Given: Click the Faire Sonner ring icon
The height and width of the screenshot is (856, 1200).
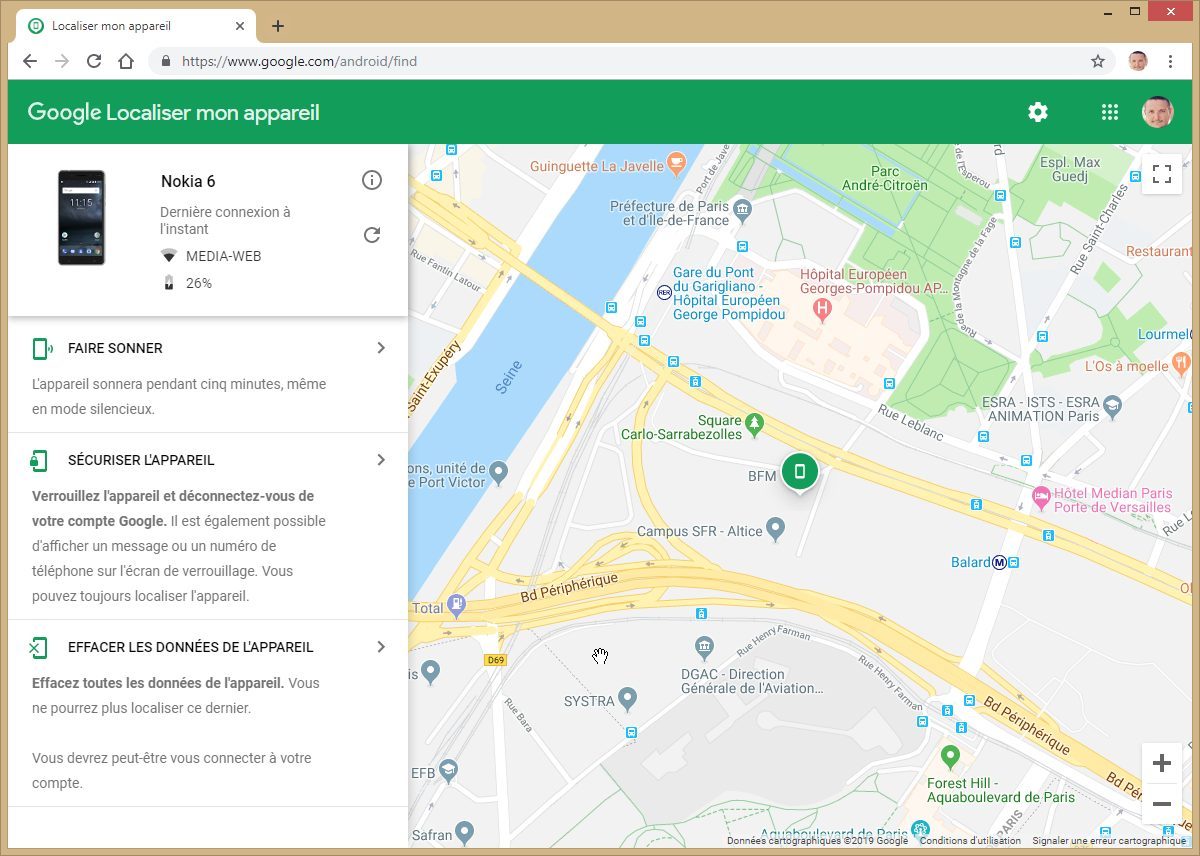Looking at the screenshot, I should click(x=42, y=348).
